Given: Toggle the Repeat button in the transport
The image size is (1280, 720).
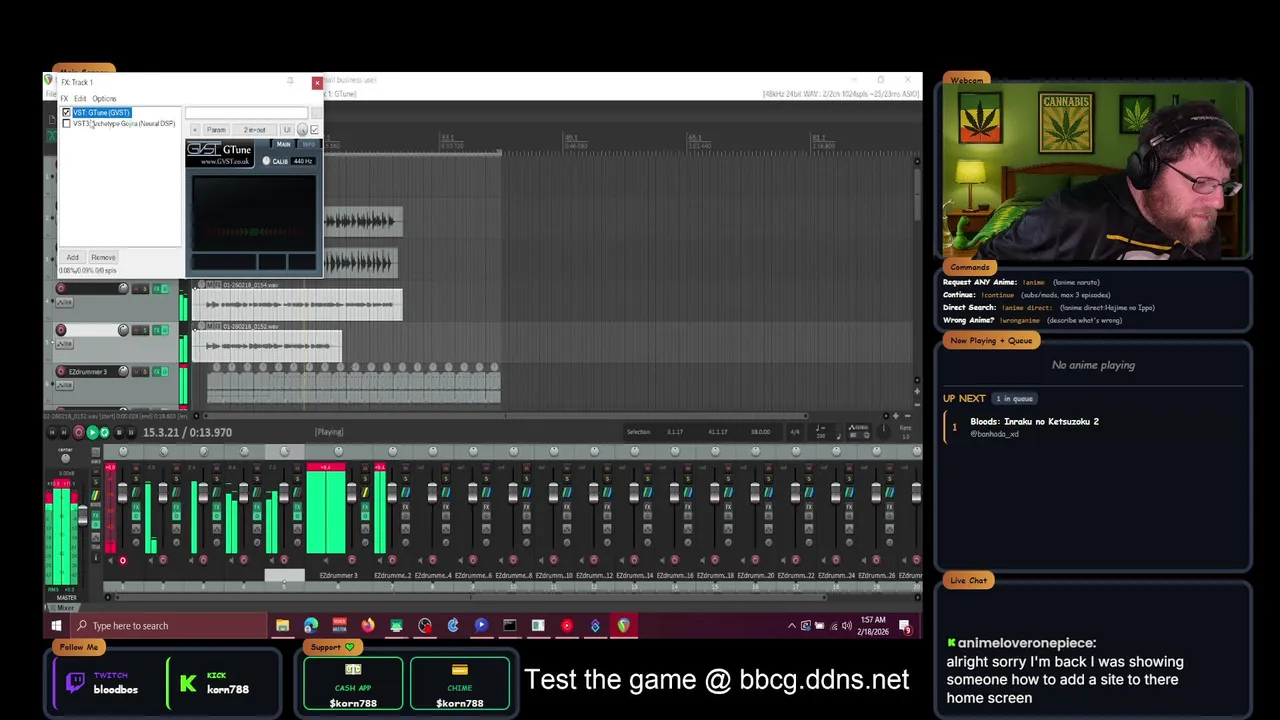Looking at the screenshot, I should point(105,432).
